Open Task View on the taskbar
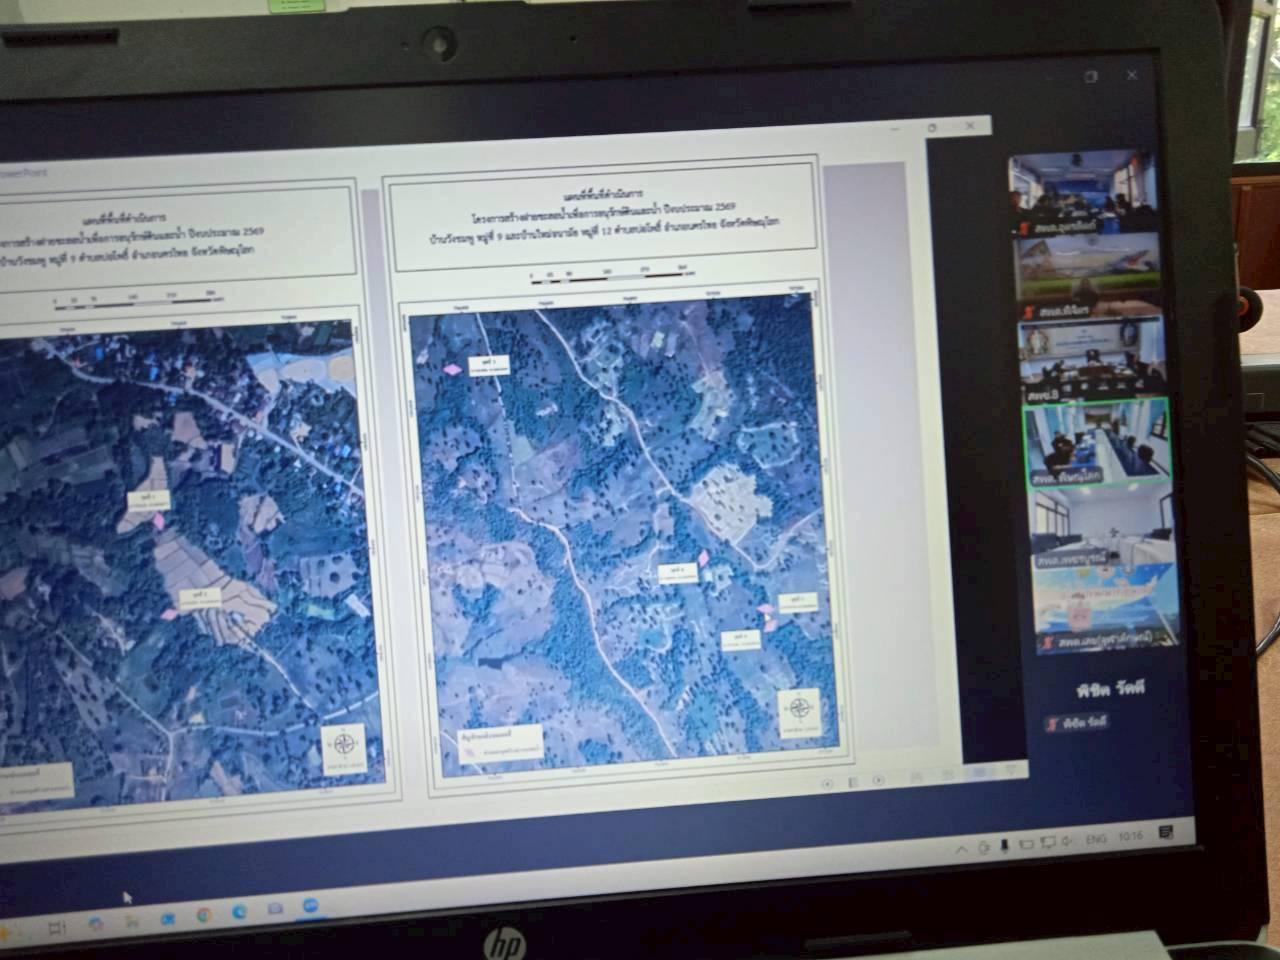Image resolution: width=1280 pixels, height=960 pixels. (x=58, y=927)
